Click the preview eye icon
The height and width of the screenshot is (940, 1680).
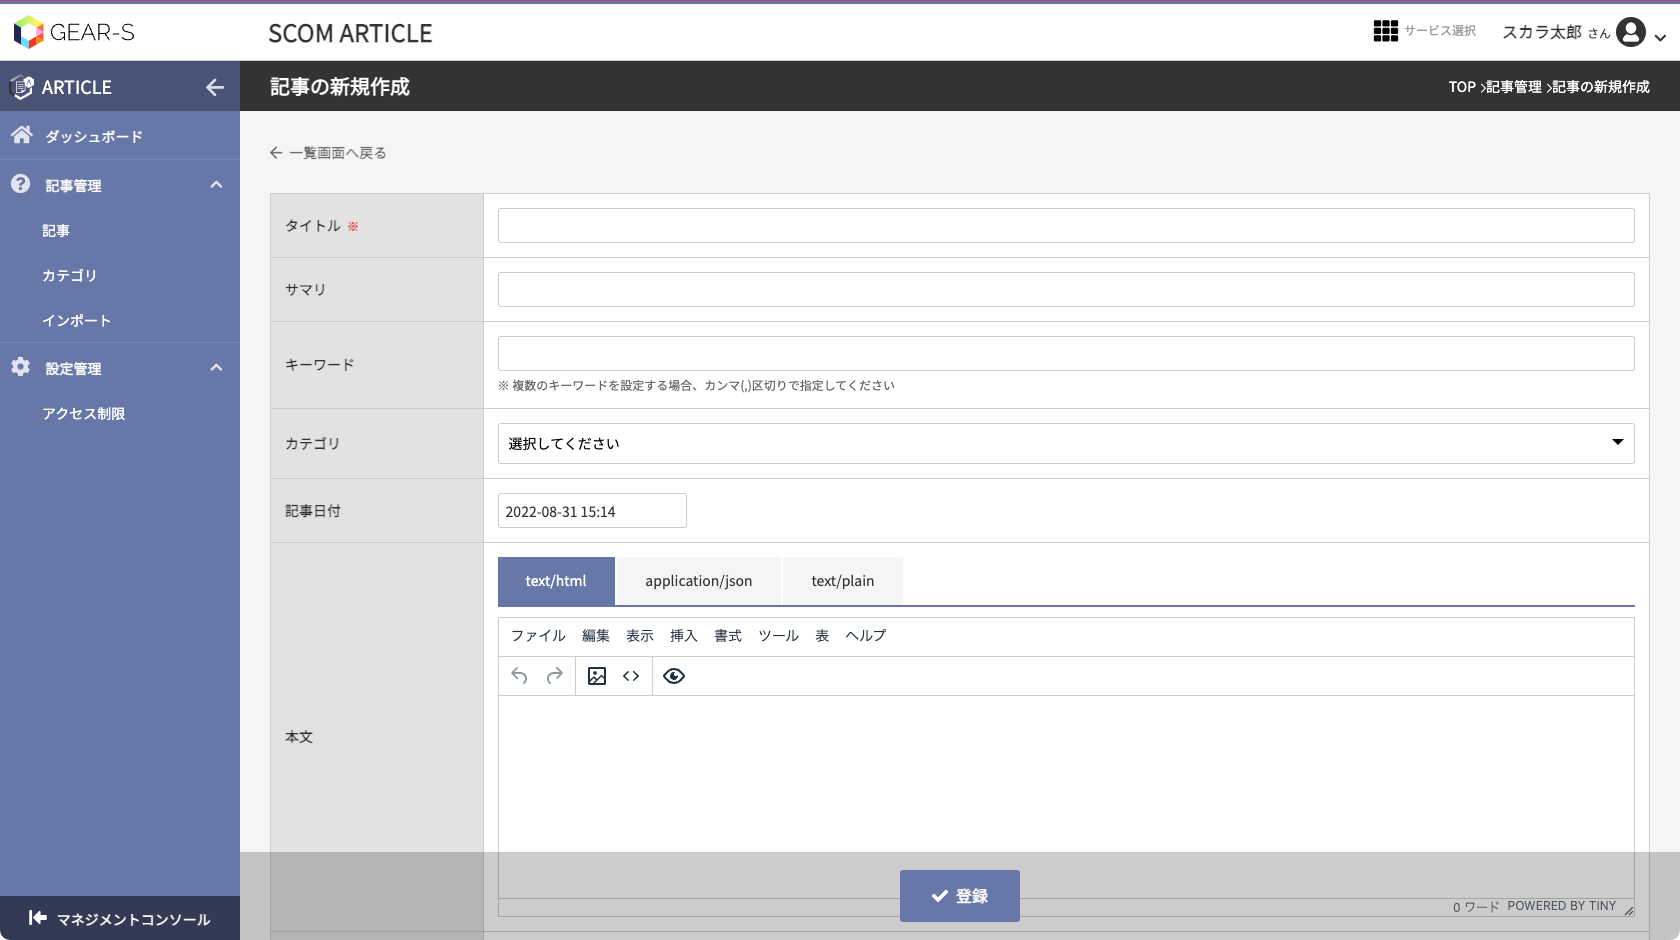coord(674,676)
